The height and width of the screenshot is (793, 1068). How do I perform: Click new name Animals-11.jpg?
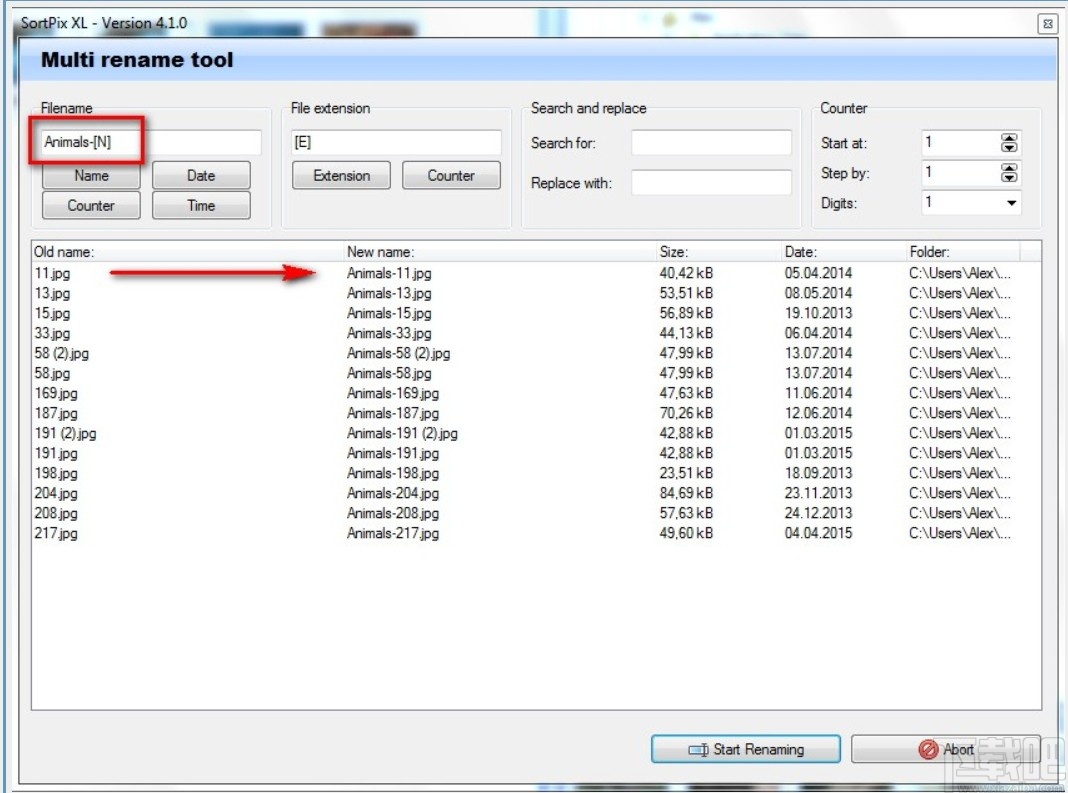pos(389,273)
